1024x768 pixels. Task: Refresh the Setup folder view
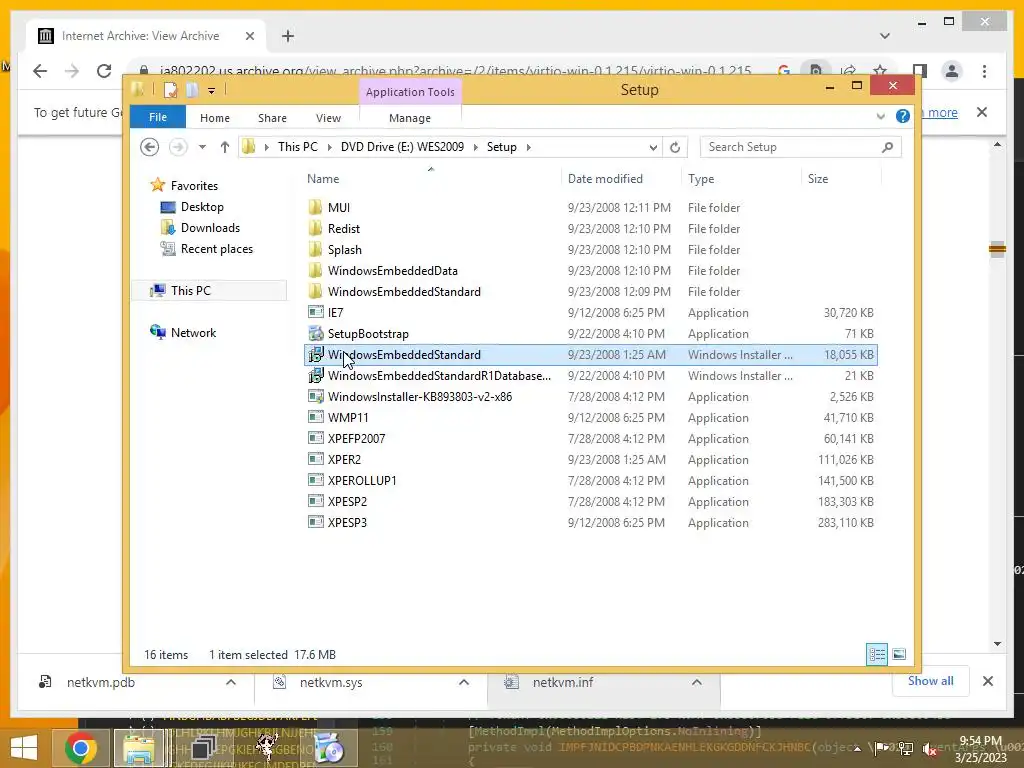pos(675,148)
